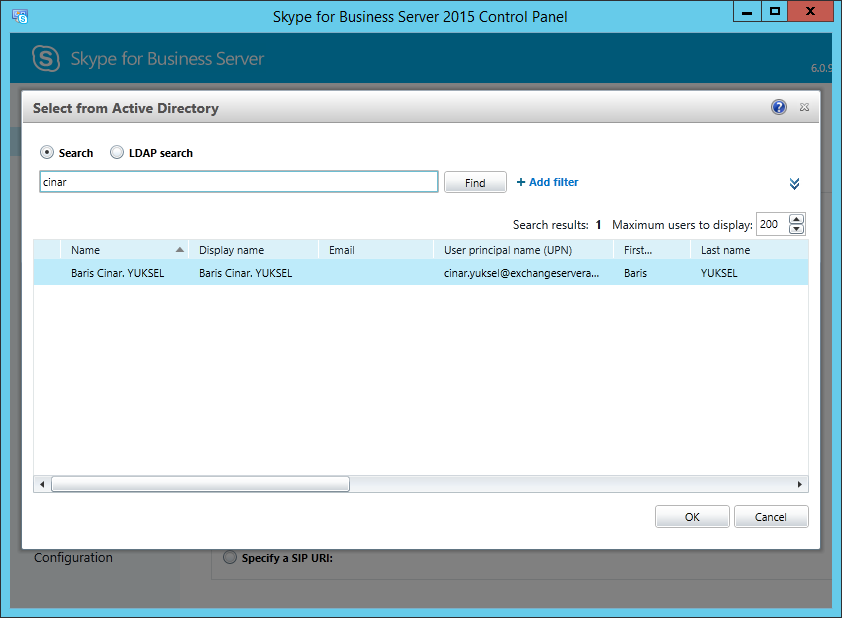The height and width of the screenshot is (618, 842).
Task: Select the Specify a SIP URI radio button
Action: pos(229,557)
